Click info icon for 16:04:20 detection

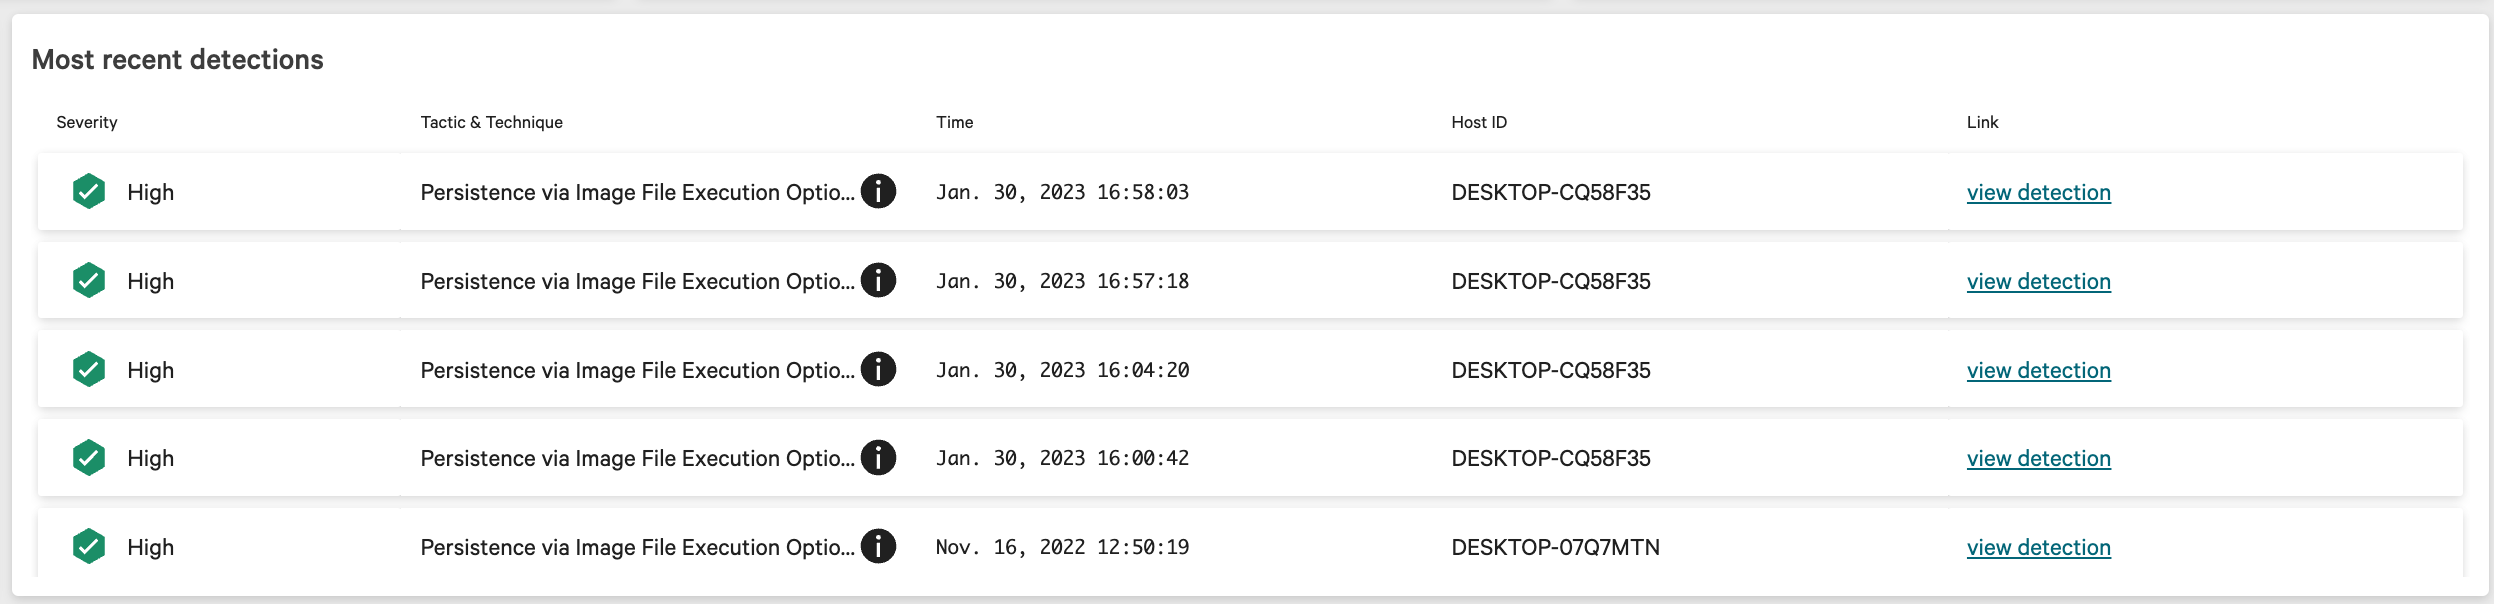(x=878, y=369)
